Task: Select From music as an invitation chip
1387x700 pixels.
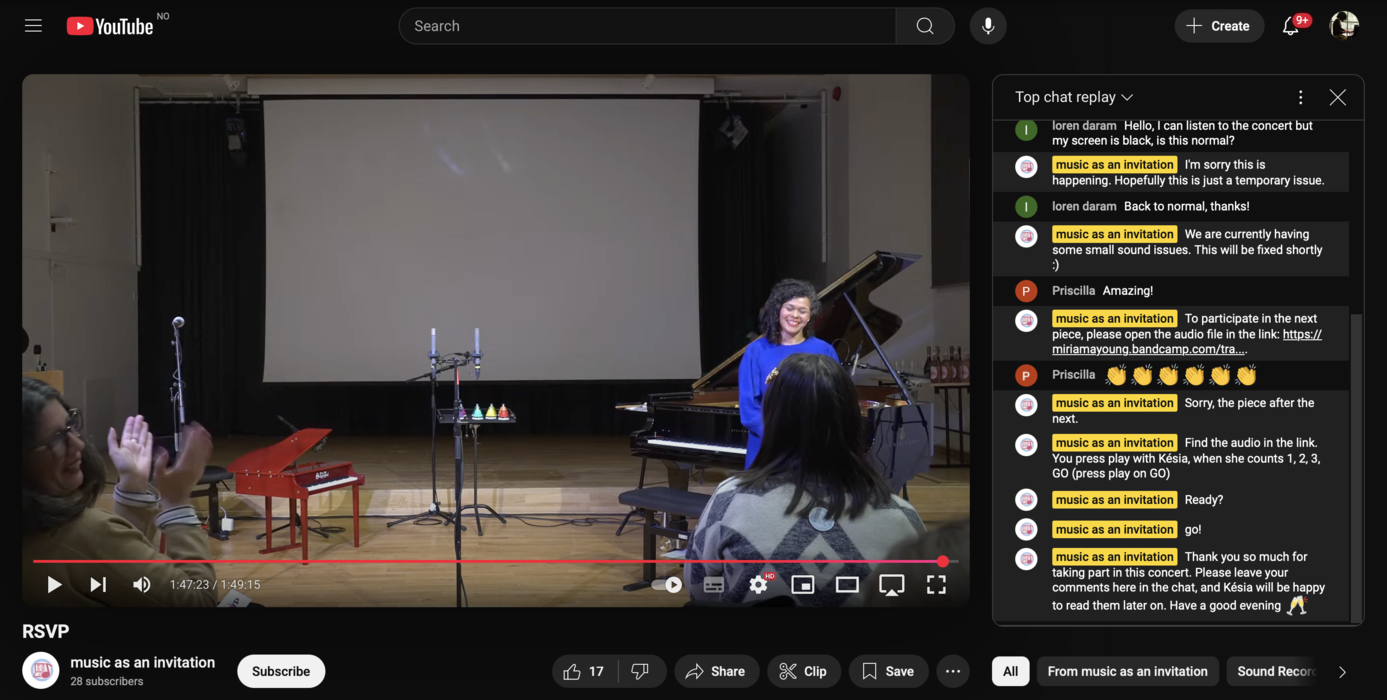Action: pos(1127,671)
